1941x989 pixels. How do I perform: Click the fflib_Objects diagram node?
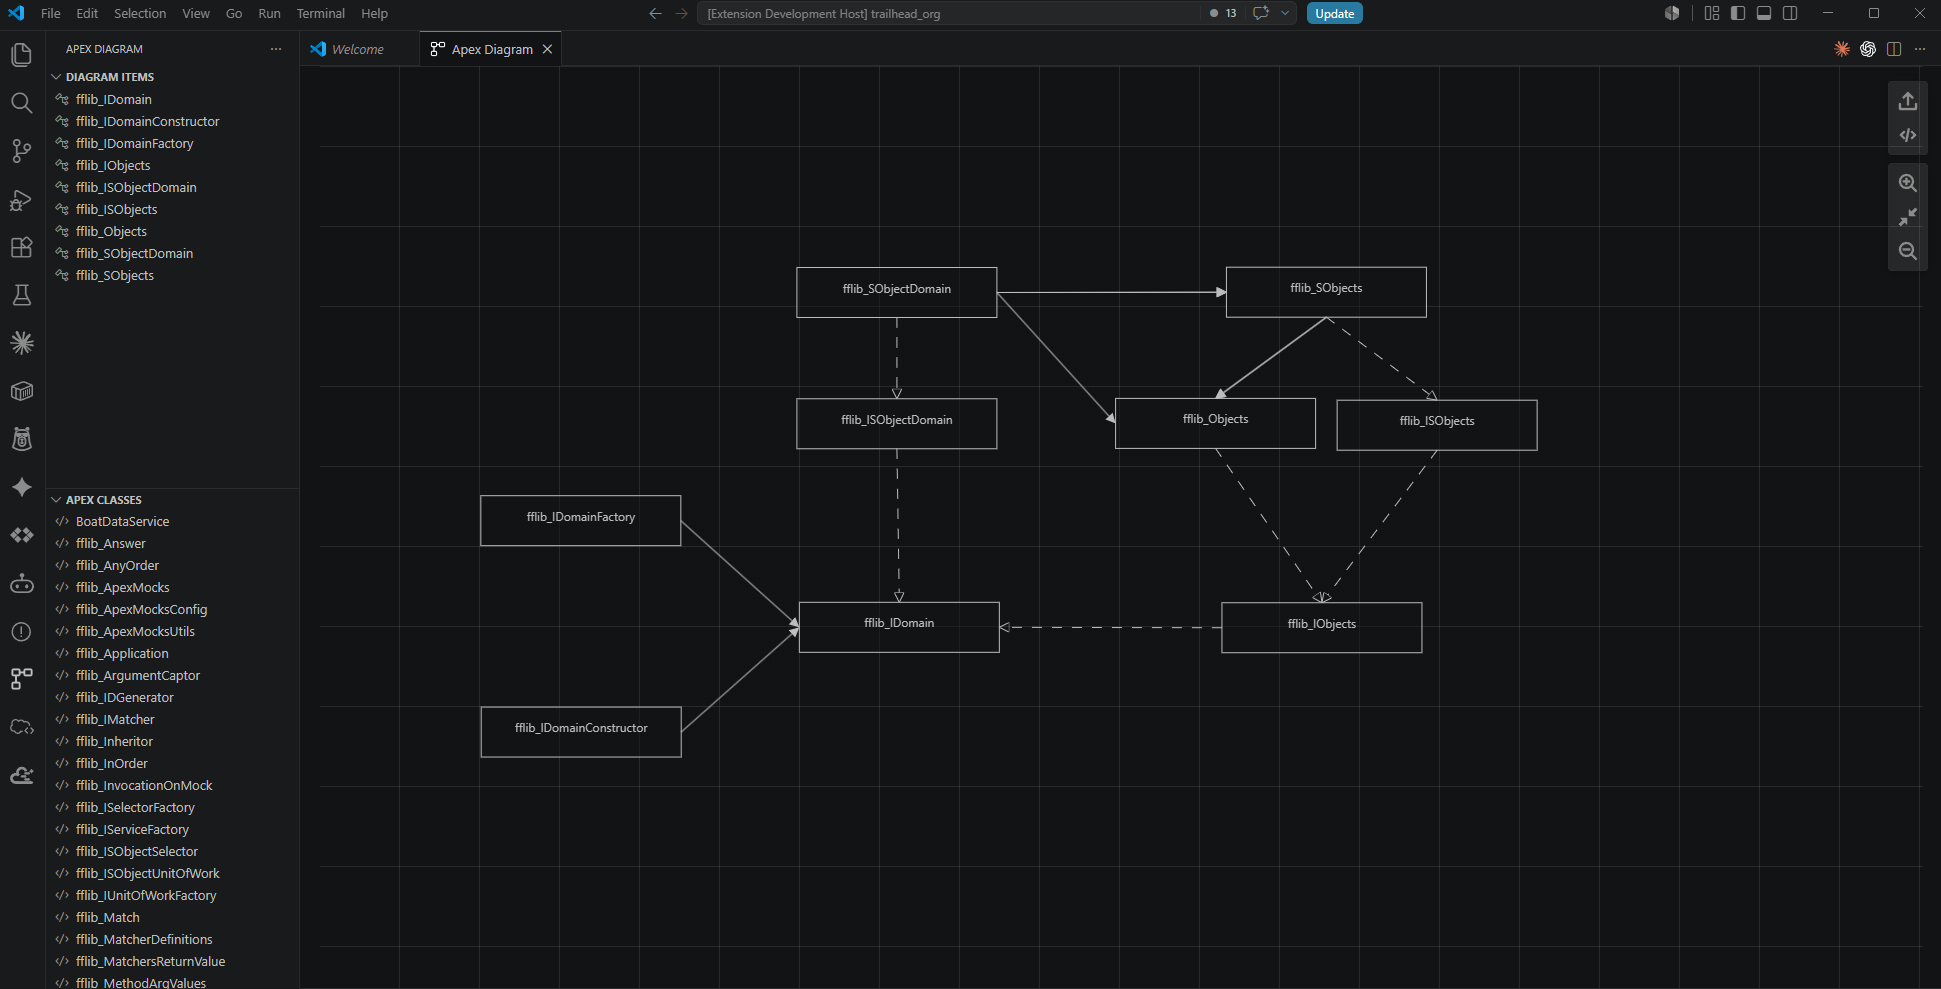pos(1215,423)
